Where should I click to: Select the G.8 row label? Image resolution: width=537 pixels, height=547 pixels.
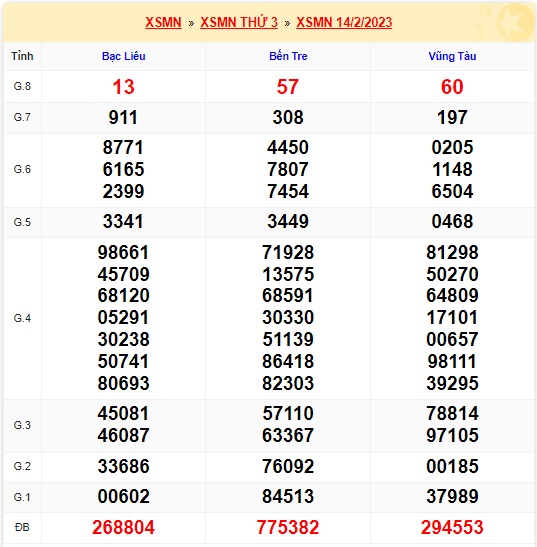point(22,86)
